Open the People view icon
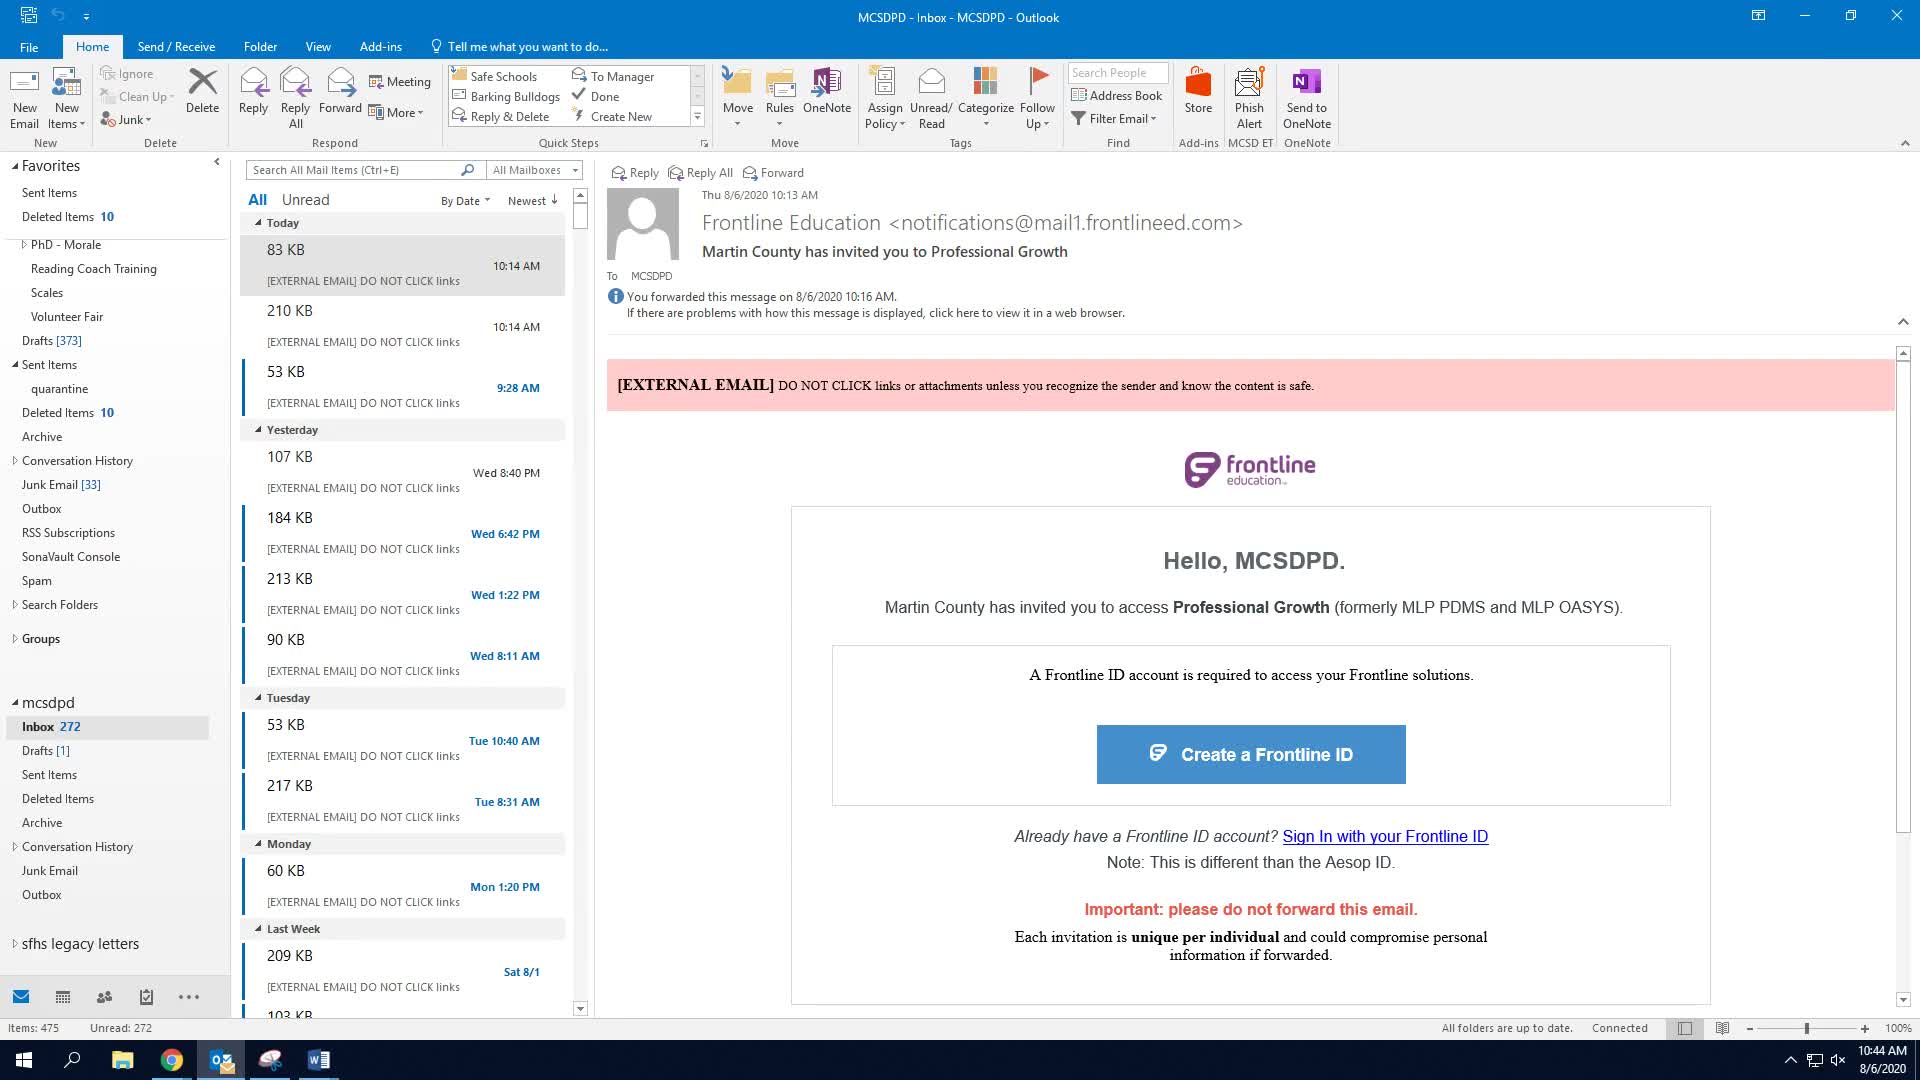Image resolution: width=1920 pixels, height=1080 pixels. click(104, 997)
